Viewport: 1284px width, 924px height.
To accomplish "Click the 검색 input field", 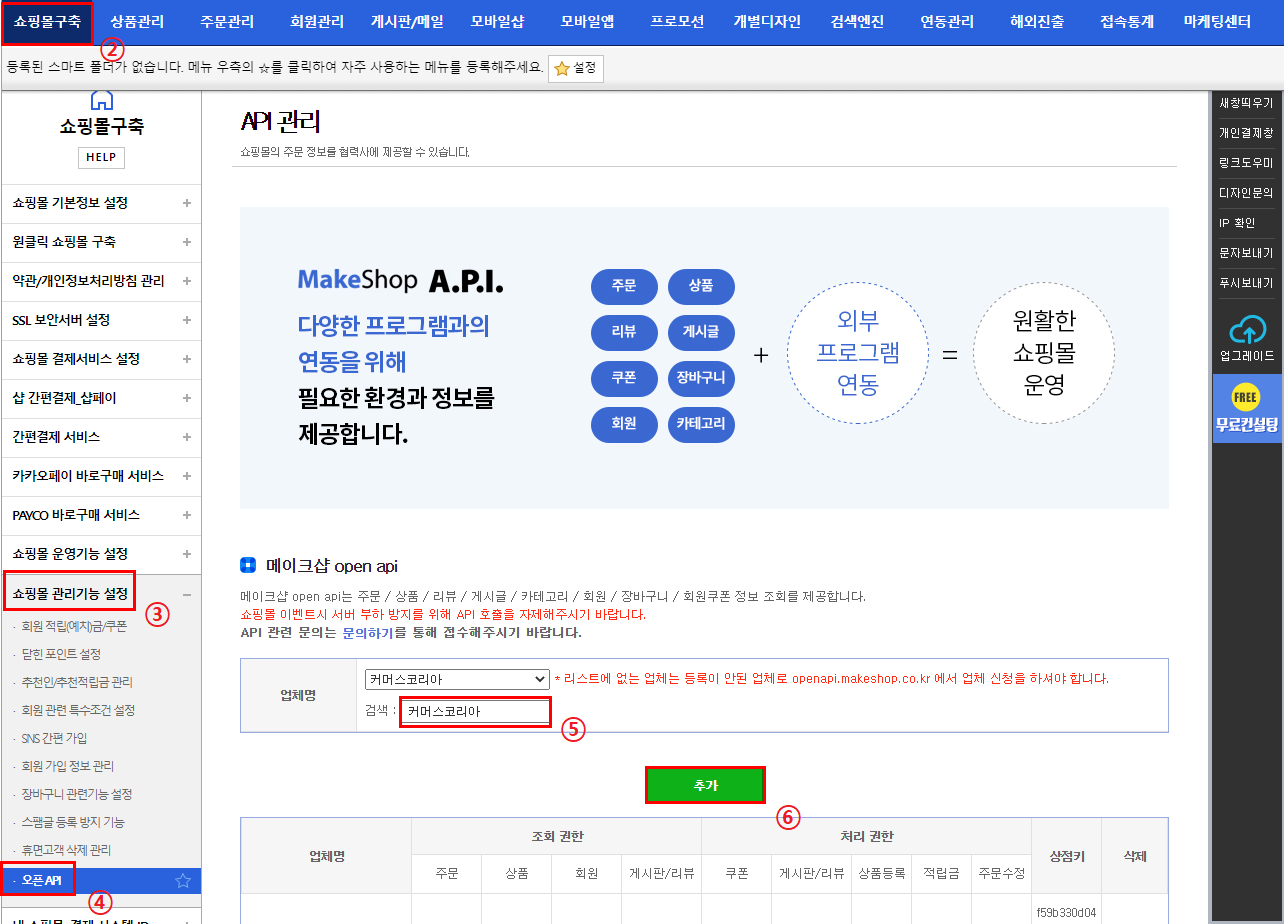I will (475, 712).
